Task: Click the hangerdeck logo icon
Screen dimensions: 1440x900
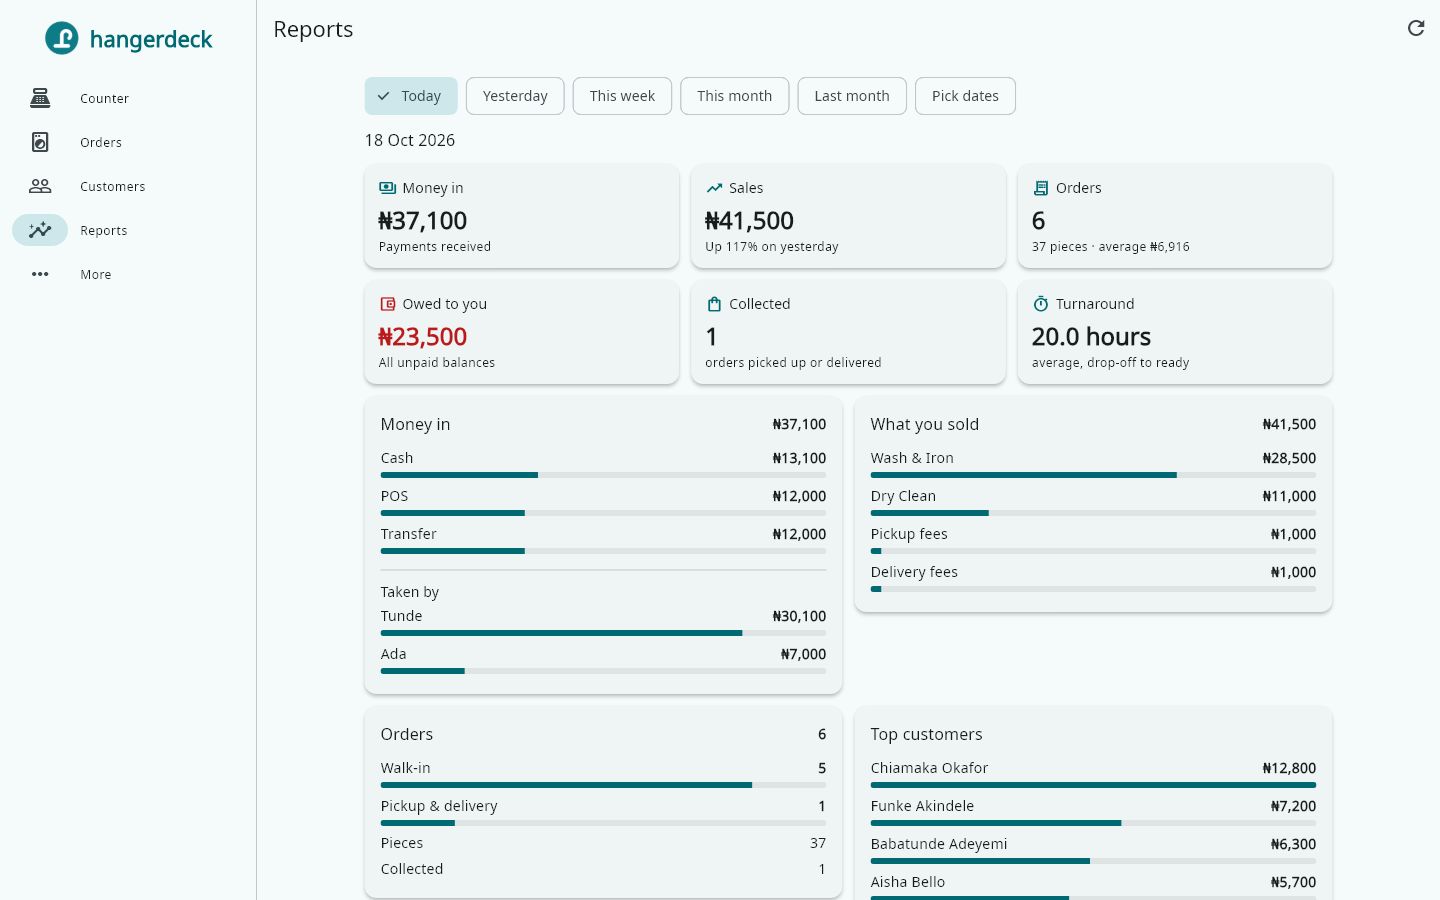Action: [x=62, y=38]
